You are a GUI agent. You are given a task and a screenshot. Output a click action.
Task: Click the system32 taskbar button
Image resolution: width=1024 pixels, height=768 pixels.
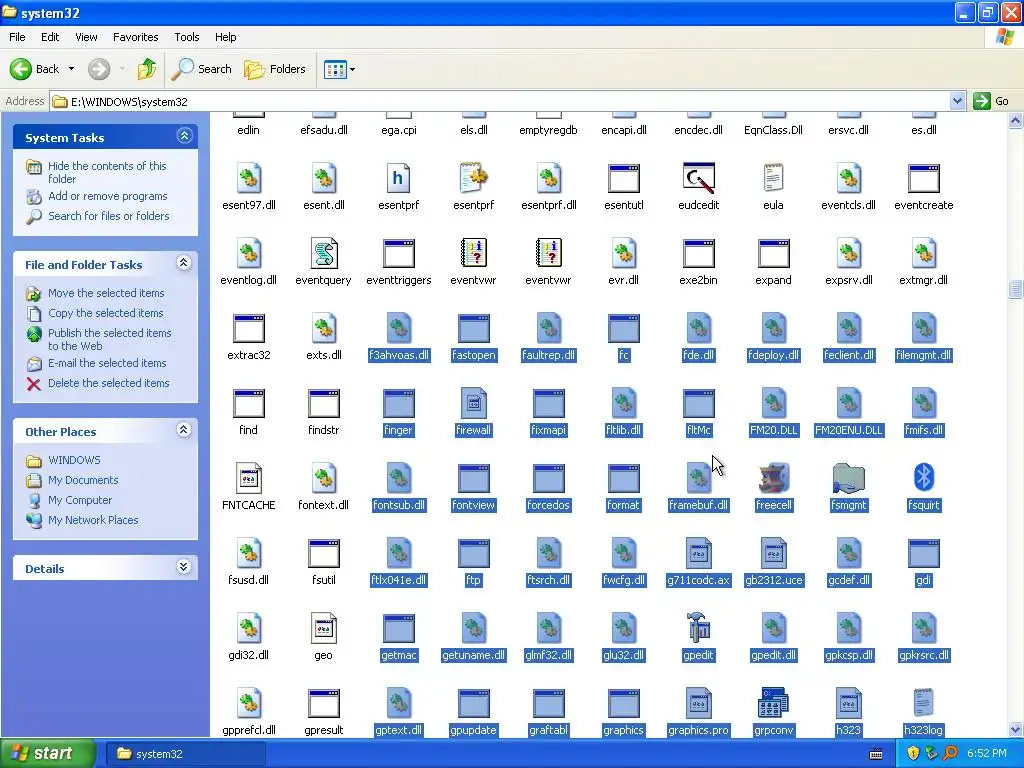click(x=184, y=754)
